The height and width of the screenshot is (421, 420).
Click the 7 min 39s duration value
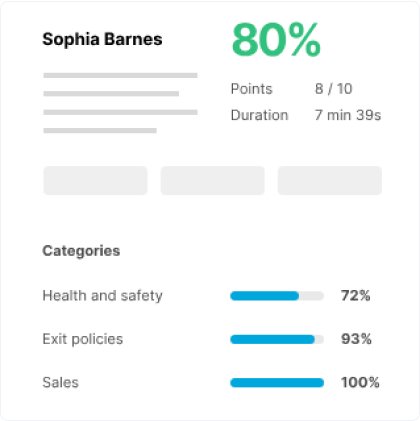[x=348, y=115]
